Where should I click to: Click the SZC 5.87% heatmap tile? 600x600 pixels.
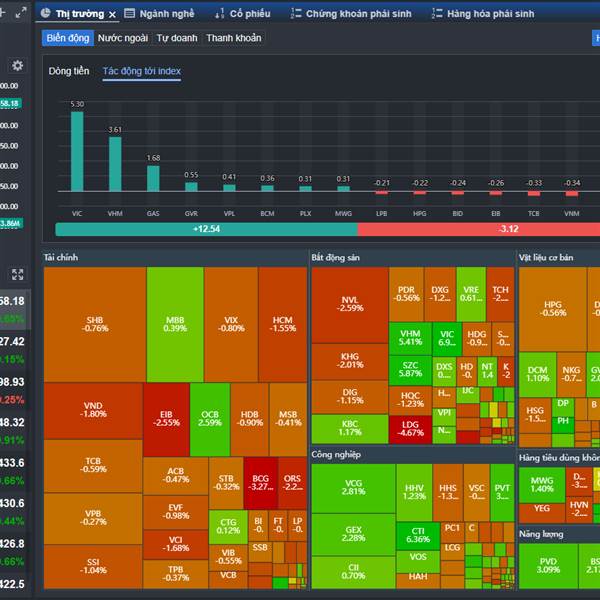coord(410,370)
